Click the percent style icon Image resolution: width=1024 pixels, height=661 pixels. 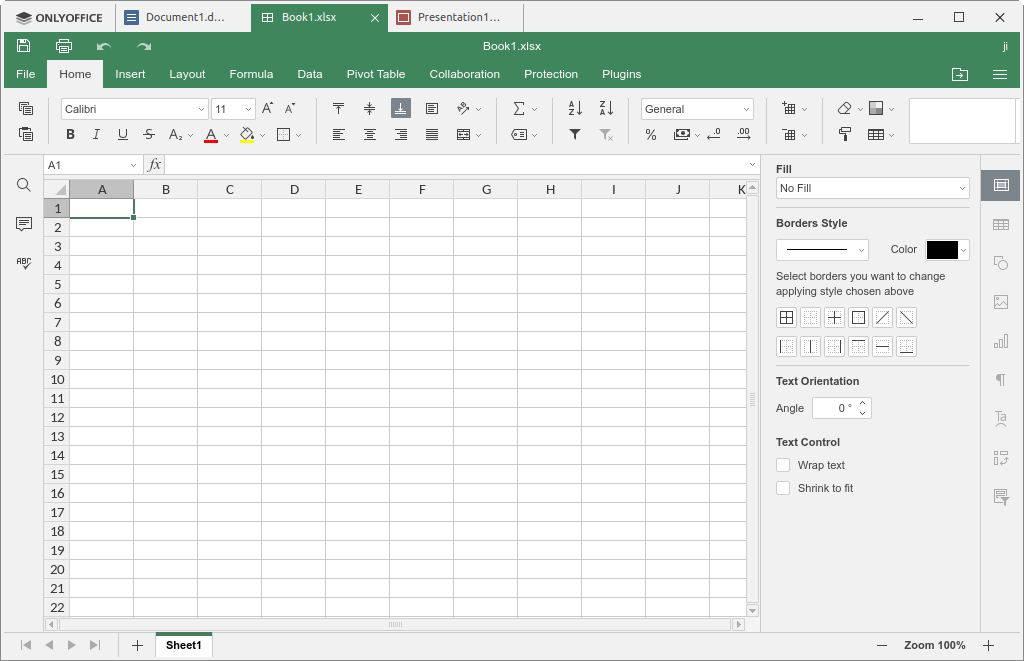point(651,135)
